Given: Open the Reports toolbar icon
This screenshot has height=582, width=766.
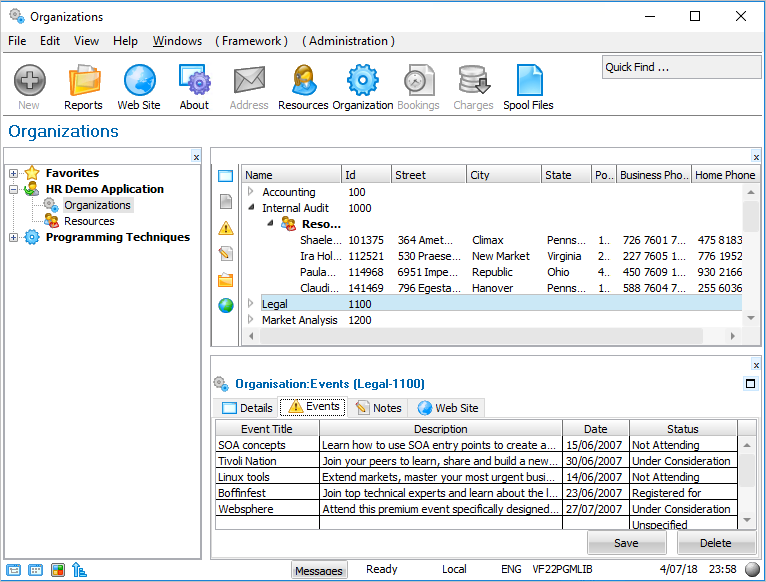Looking at the screenshot, I should (x=83, y=87).
